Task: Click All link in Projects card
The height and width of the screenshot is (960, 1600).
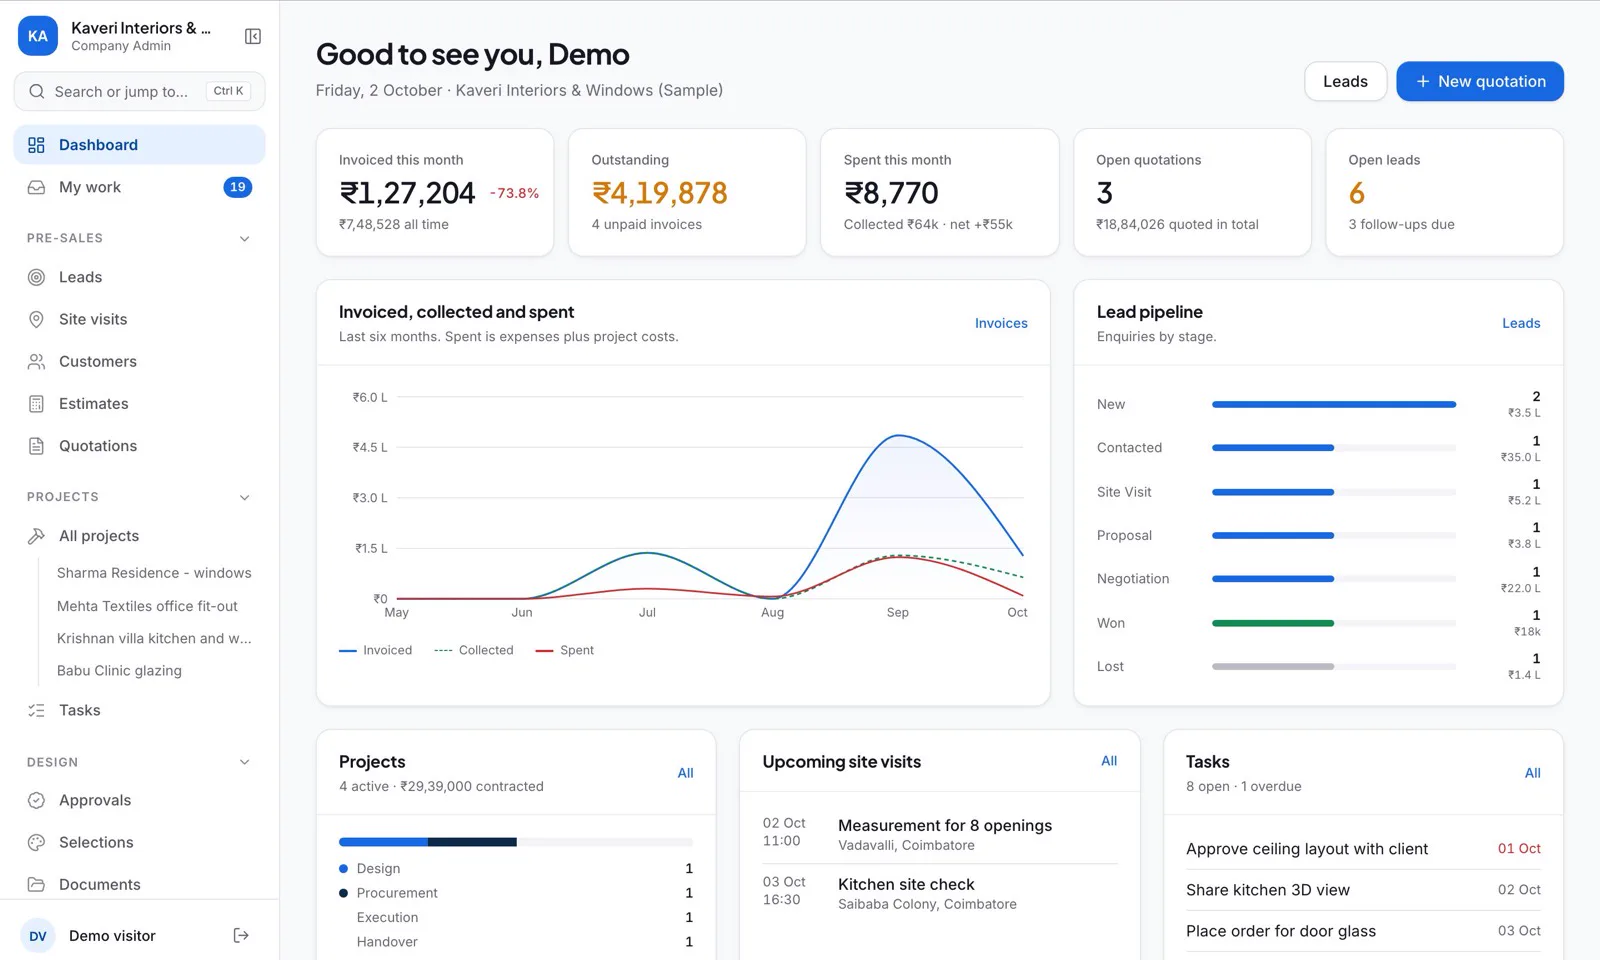Action: coord(685,773)
